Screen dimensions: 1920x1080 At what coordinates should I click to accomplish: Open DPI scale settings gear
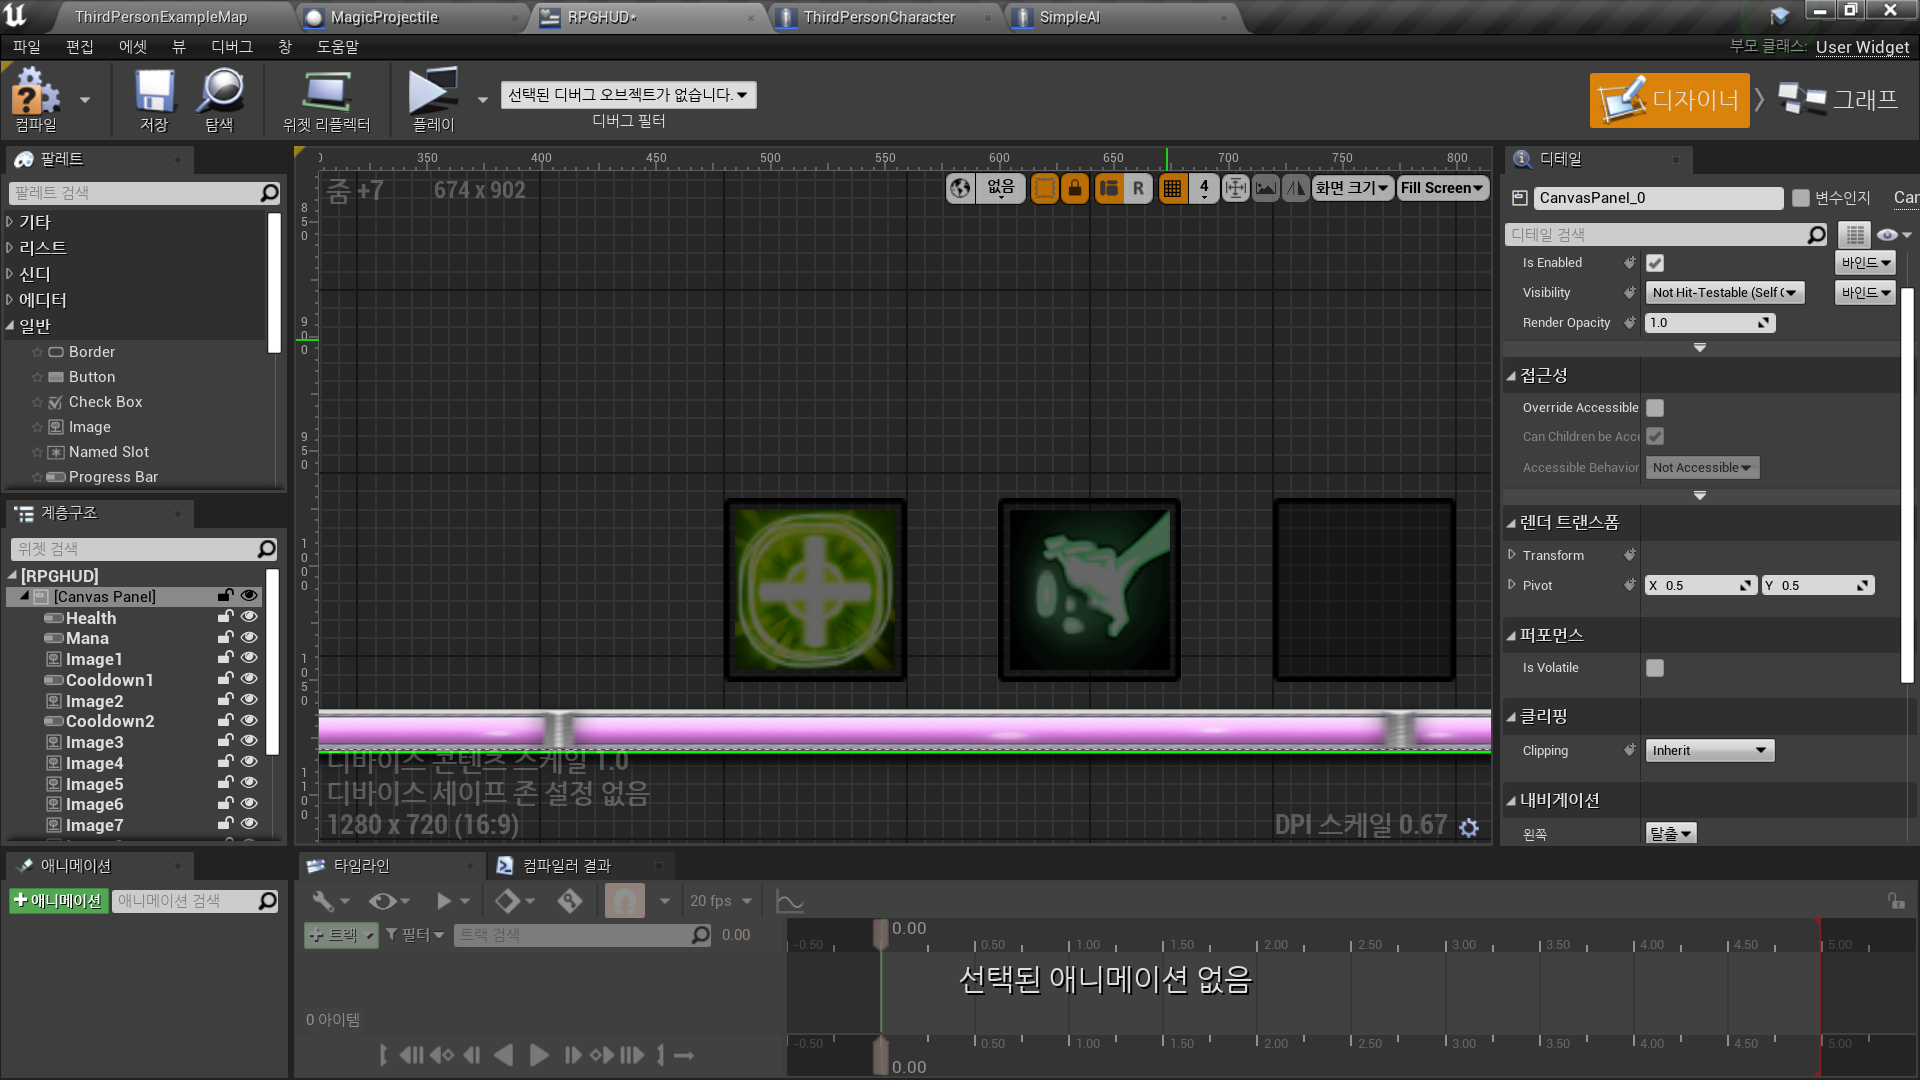point(1469,828)
